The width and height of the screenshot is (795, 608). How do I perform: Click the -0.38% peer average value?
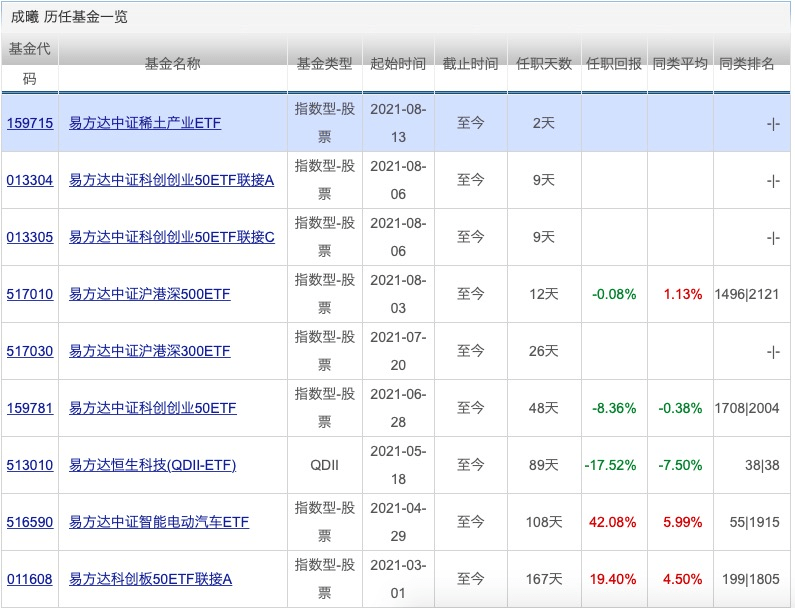pos(680,408)
